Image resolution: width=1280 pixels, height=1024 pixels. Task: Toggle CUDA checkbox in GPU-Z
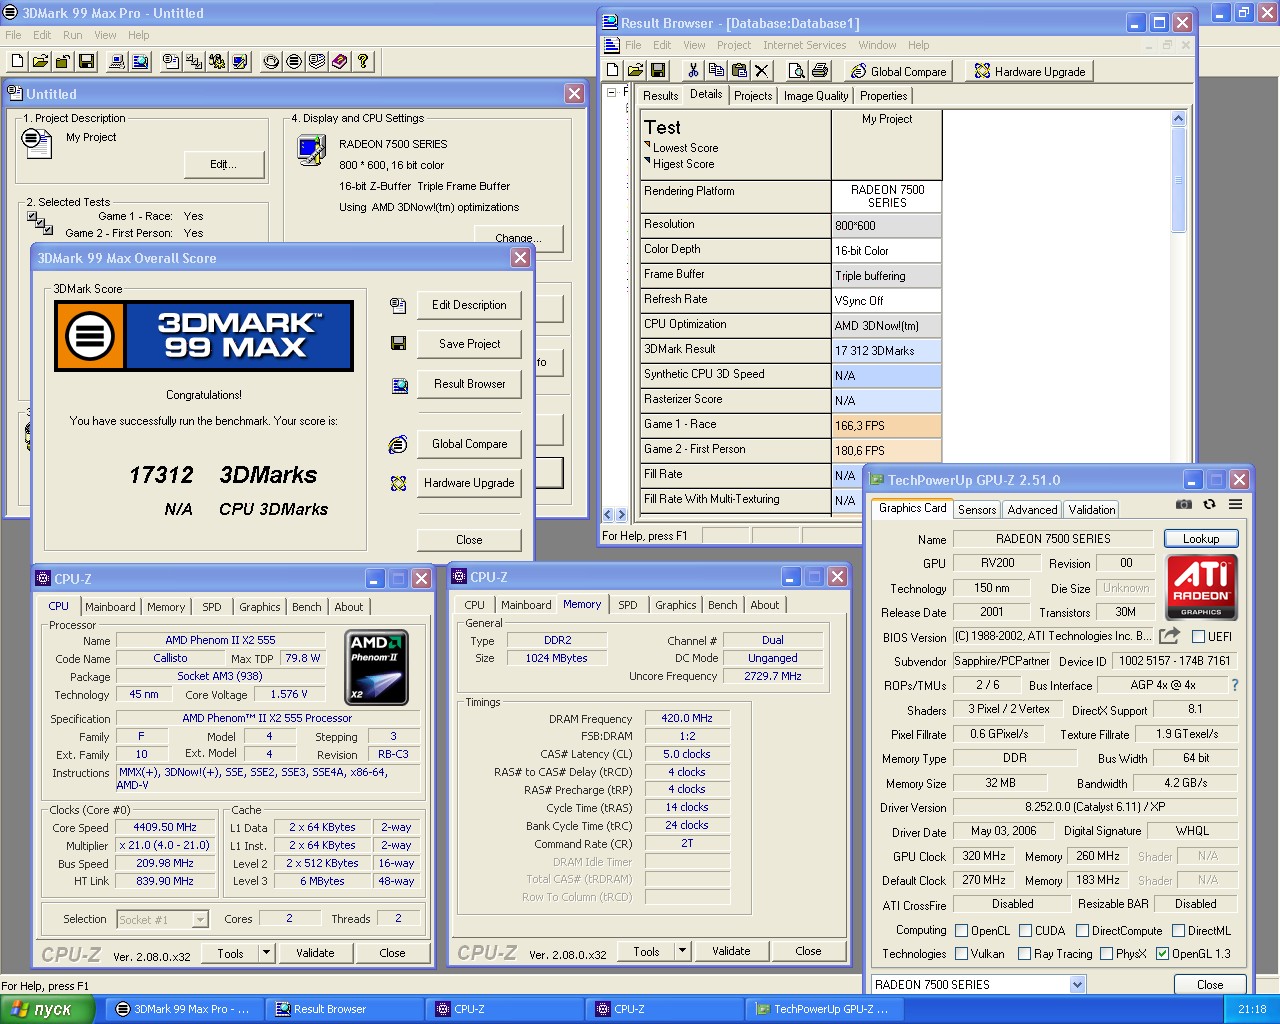click(x=1026, y=931)
